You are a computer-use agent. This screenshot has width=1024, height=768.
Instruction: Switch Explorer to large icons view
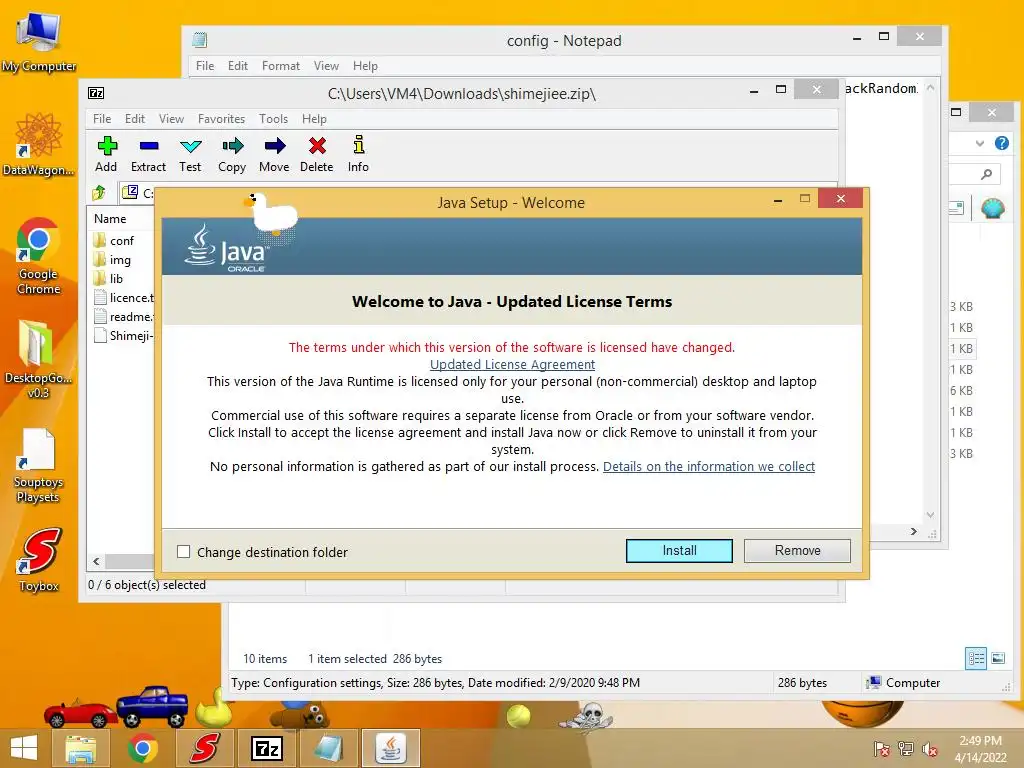click(998, 658)
